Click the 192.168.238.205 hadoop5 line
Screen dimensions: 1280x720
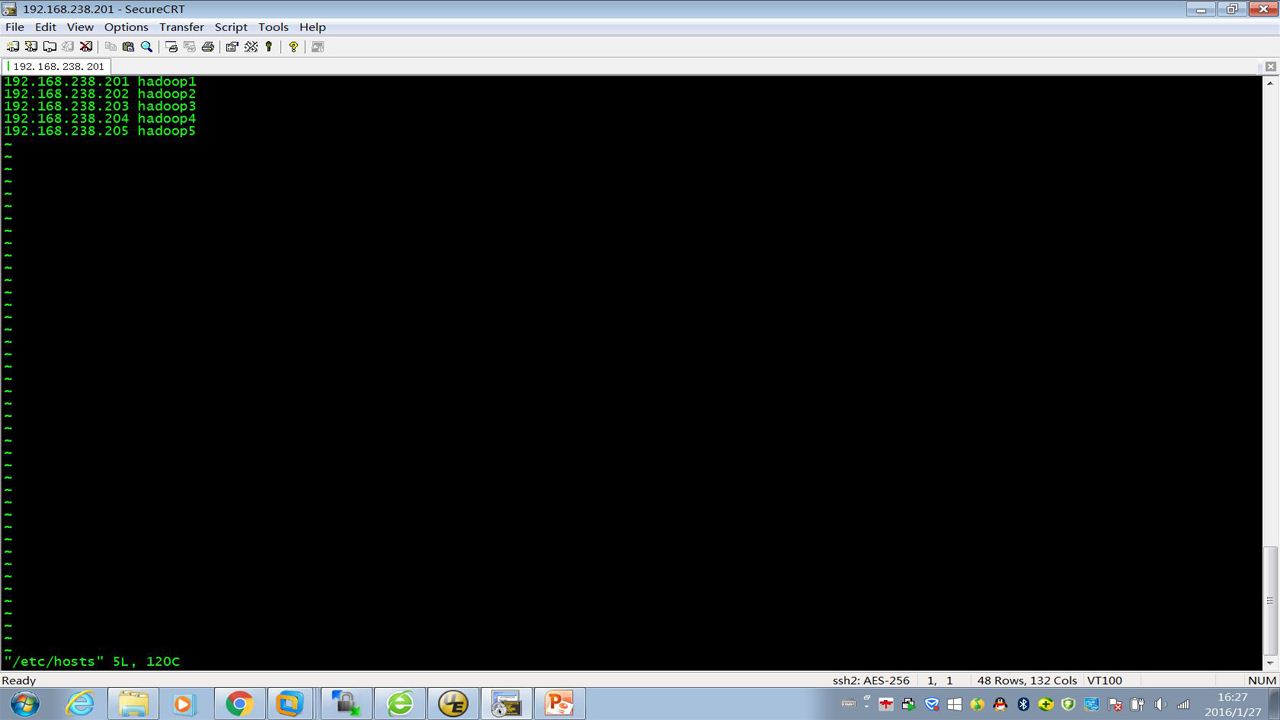(x=100, y=131)
